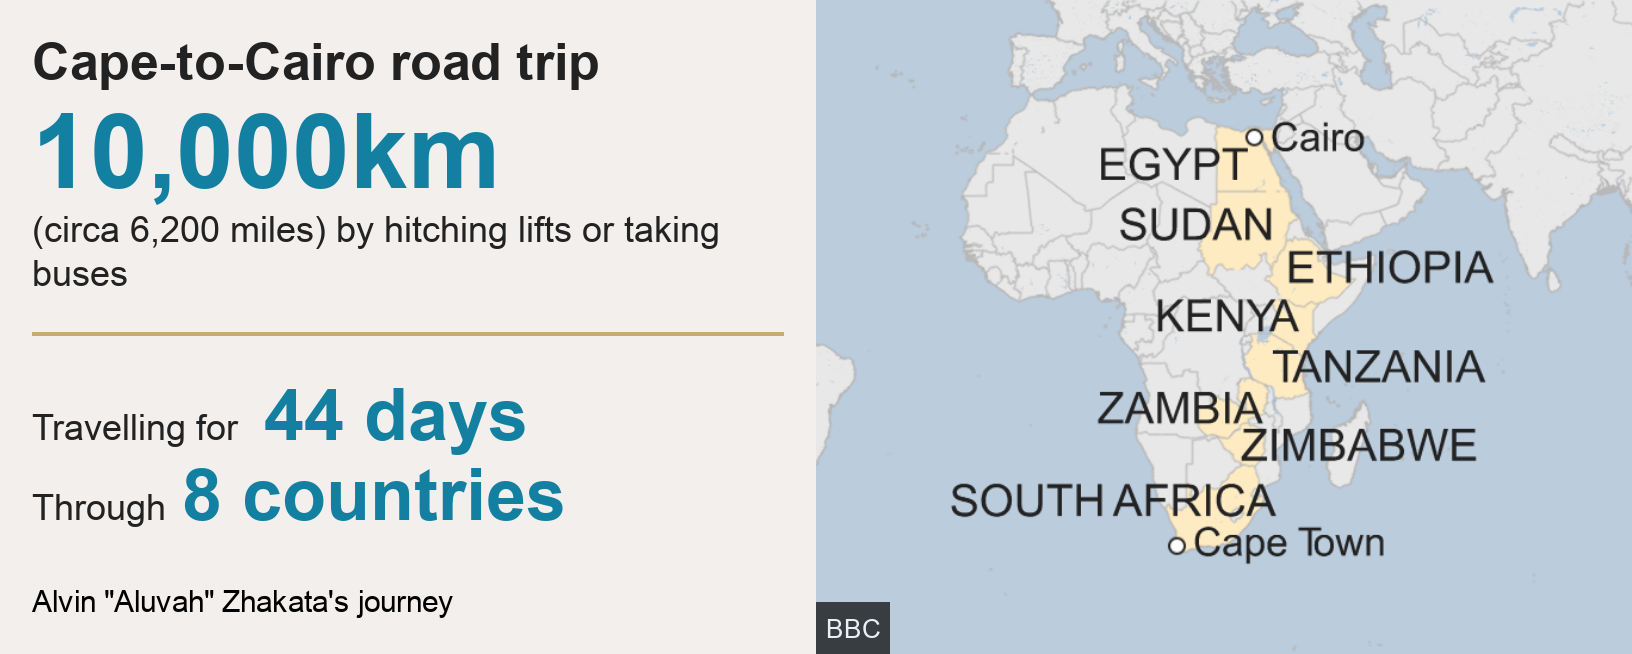1632x654 pixels.
Task: Pick the KENYA label on map
Action: 1226,316
